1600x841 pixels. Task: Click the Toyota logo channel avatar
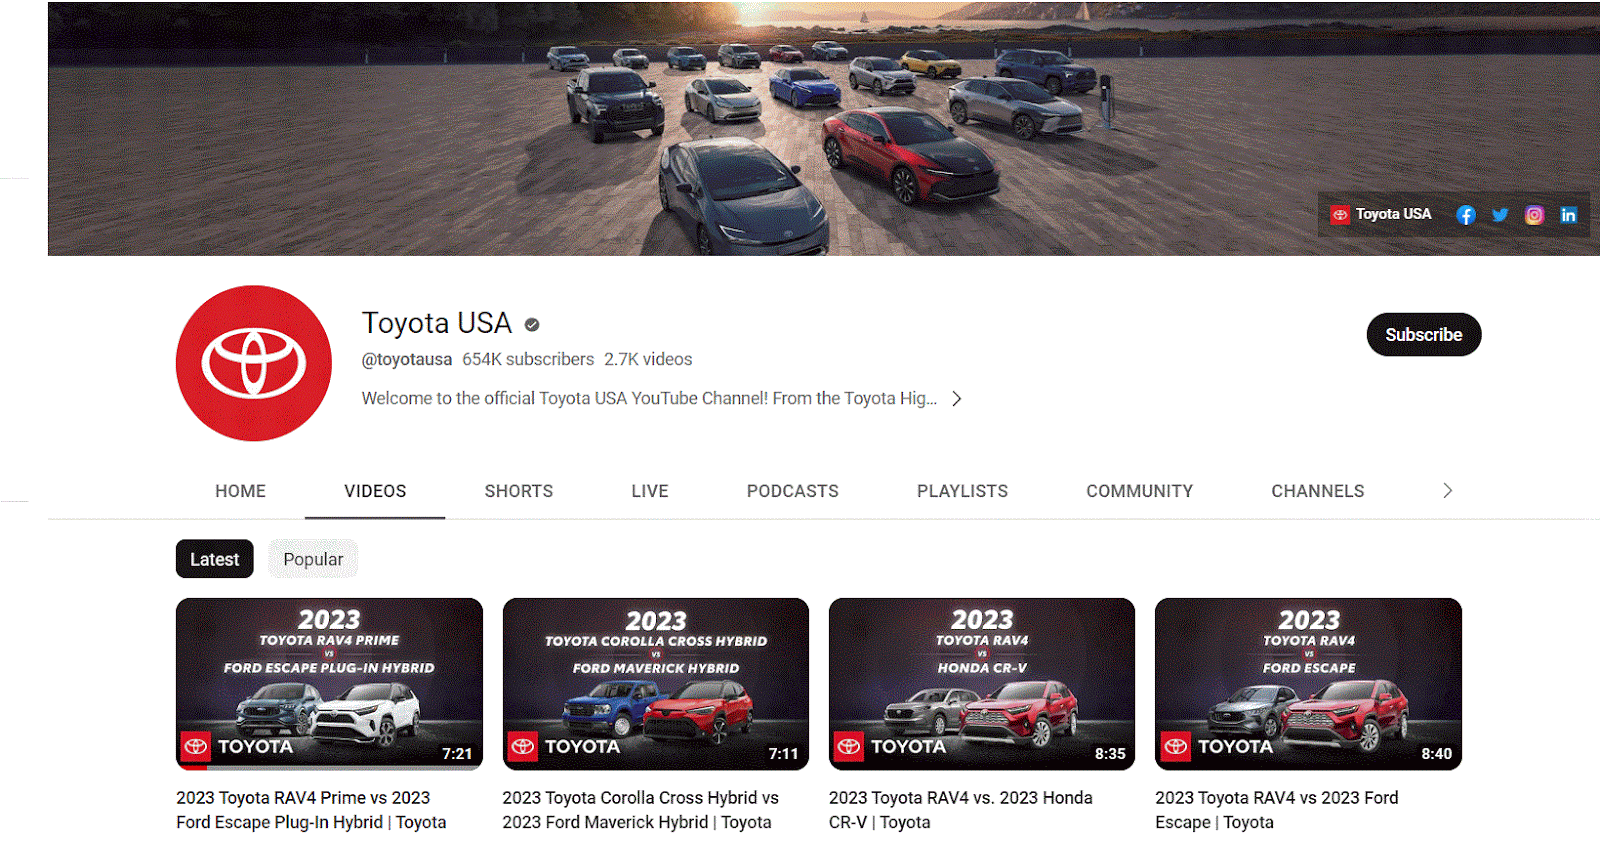pyautogui.click(x=254, y=363)
